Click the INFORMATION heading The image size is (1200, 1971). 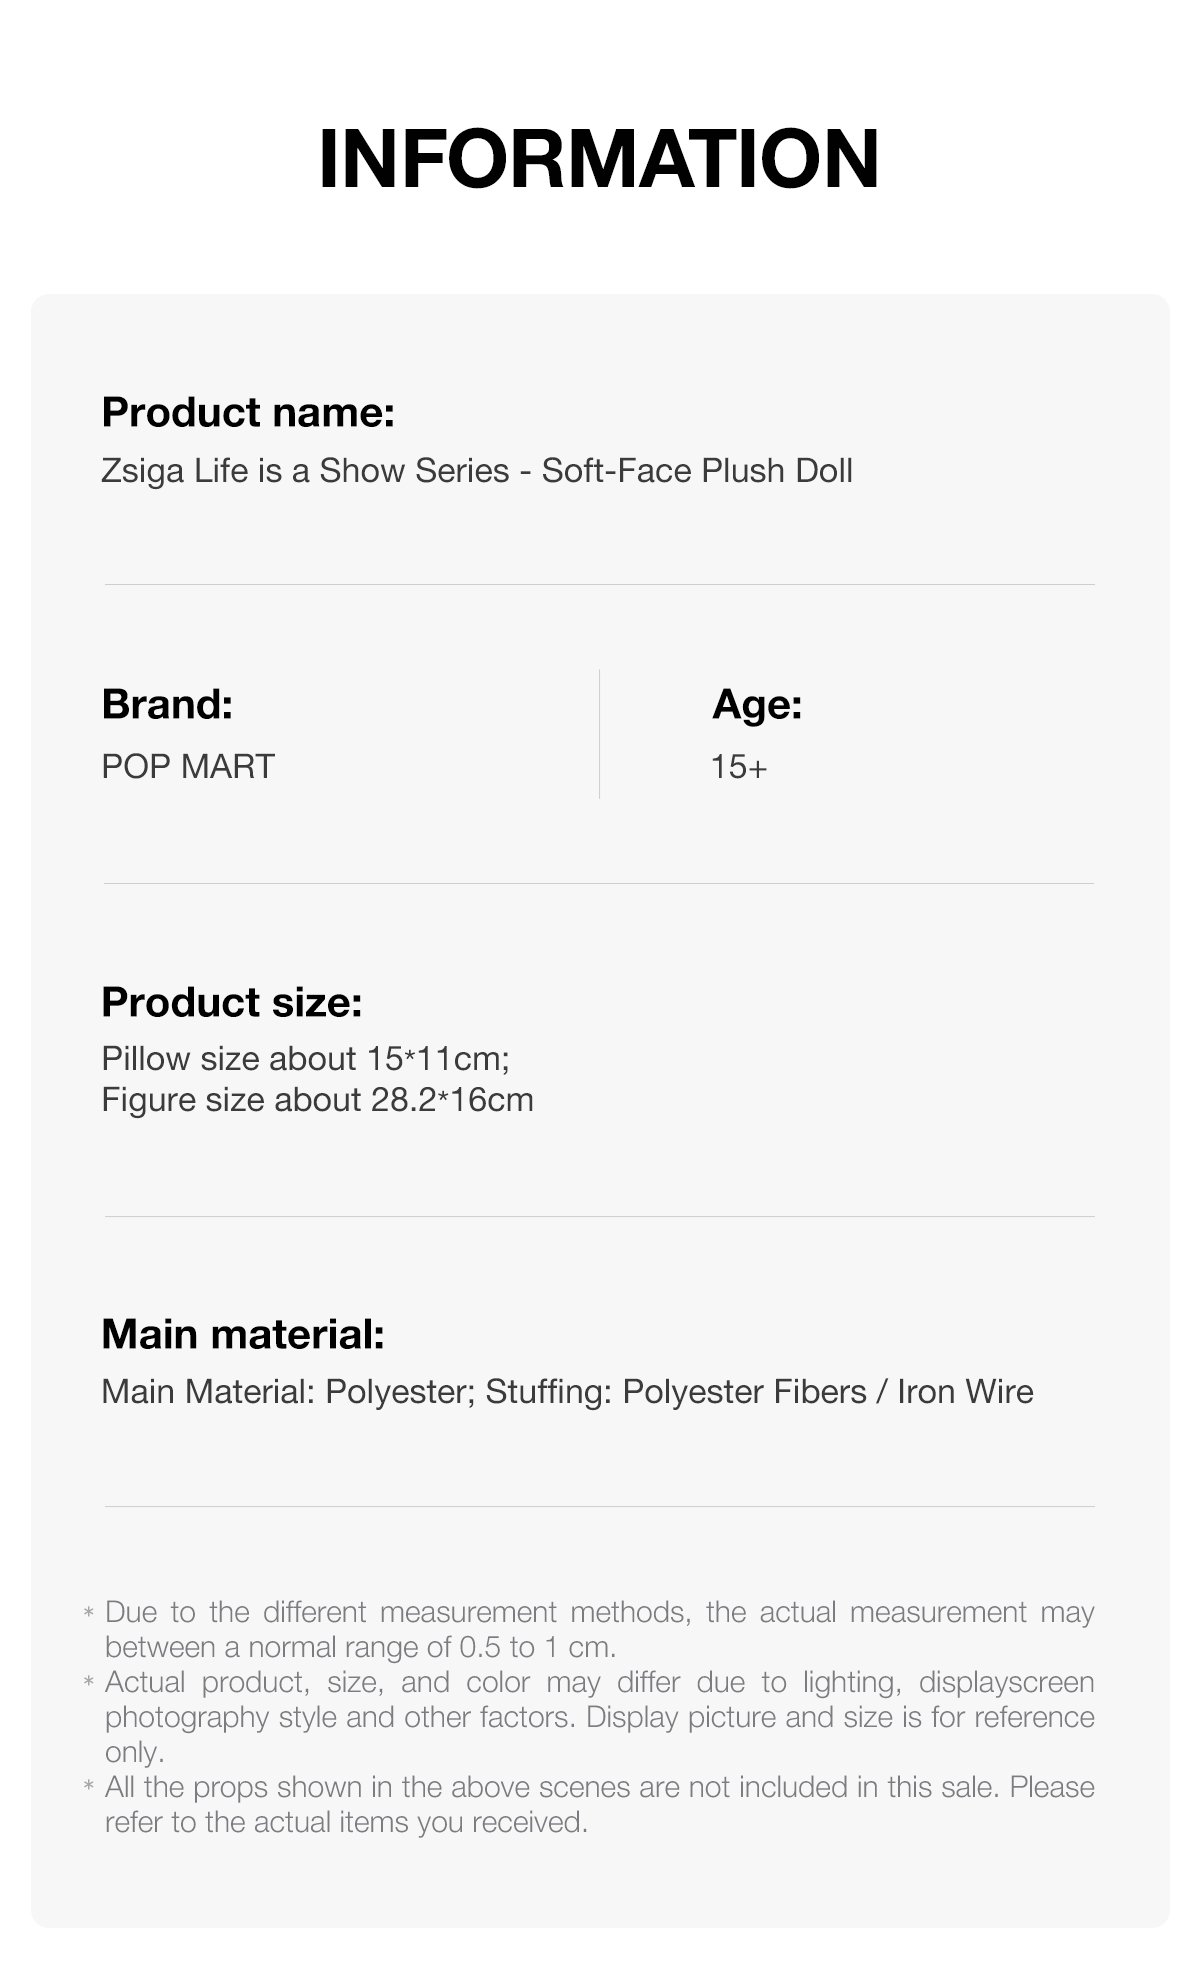click(599, 159)
